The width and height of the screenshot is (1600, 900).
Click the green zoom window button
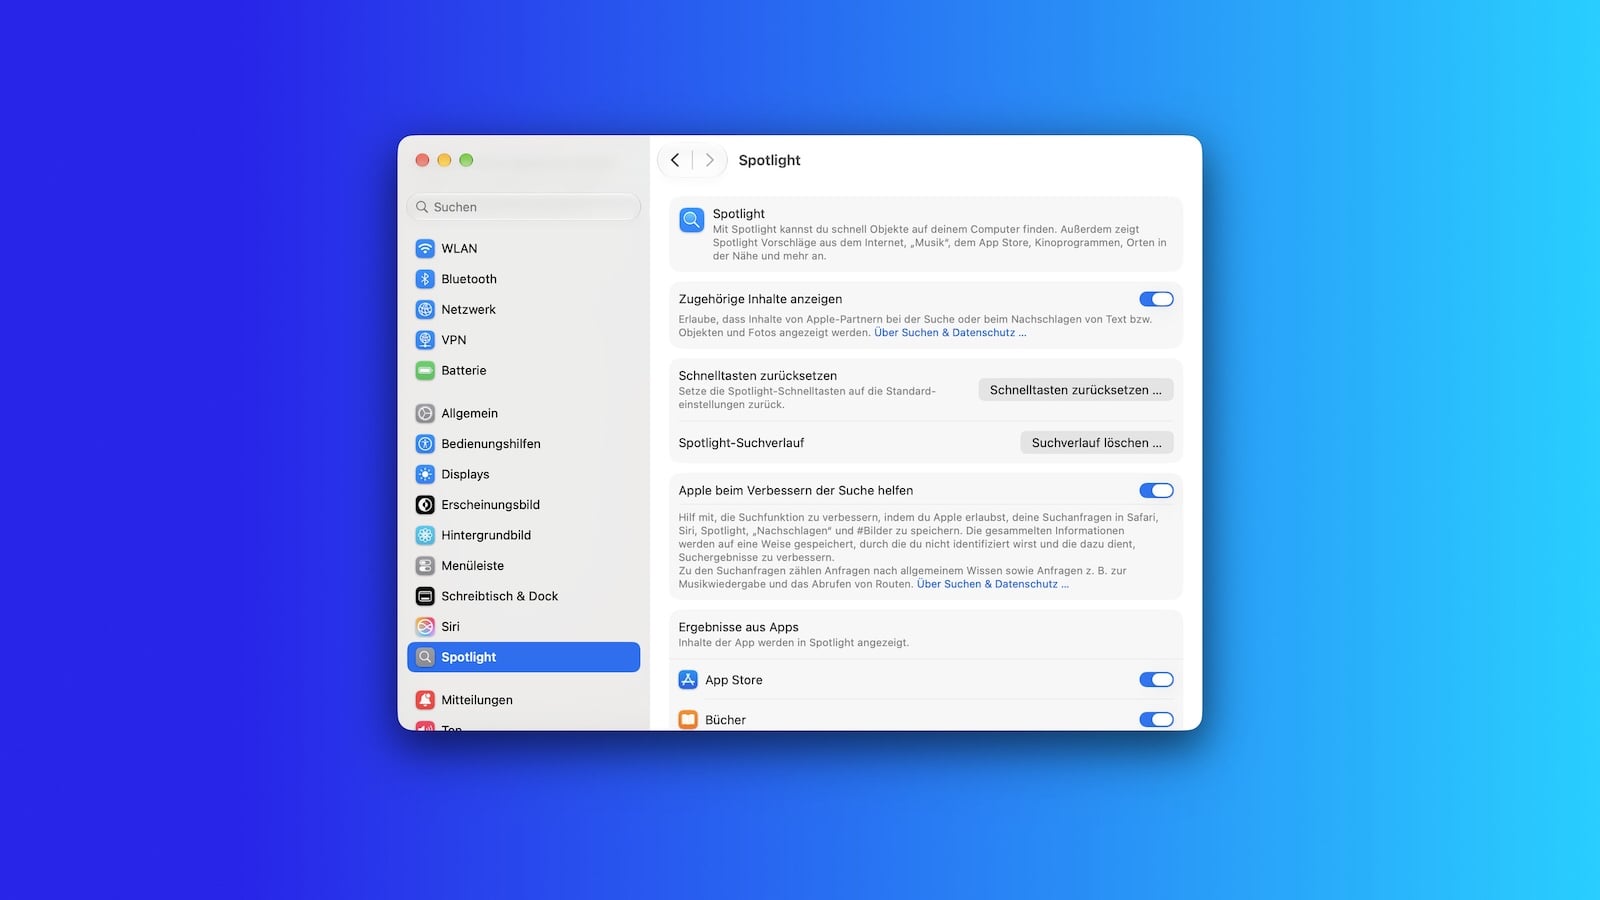[466, 160]
